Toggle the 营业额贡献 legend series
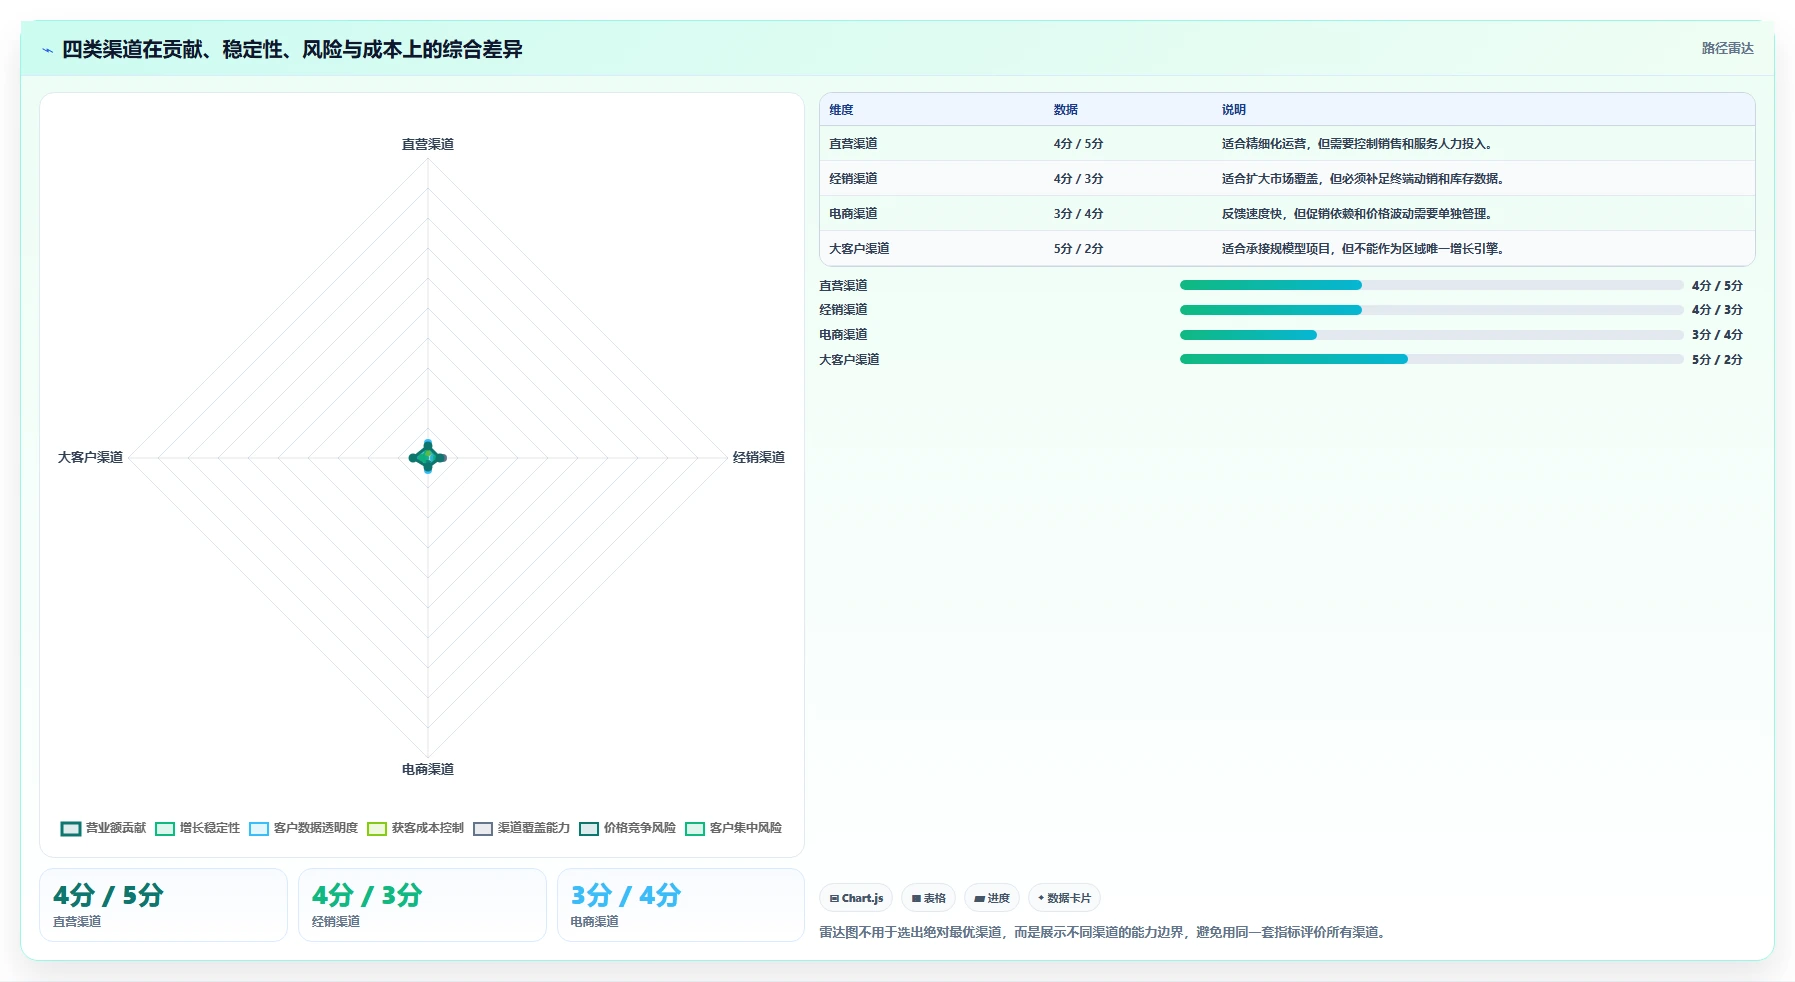Viewport: 1795px width, 982px height. (103, 828)
